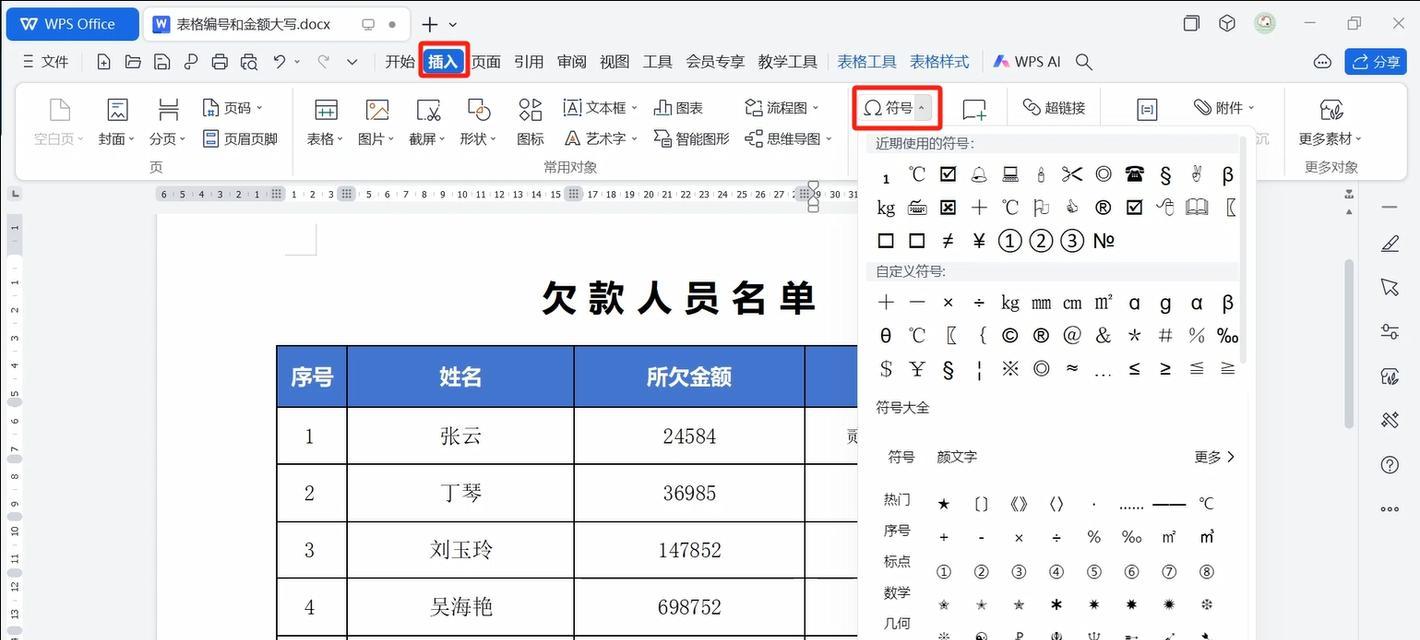Click the 页眉页脚 header footer button
The width and height of the screenshot is (1420, 640).
240,139
